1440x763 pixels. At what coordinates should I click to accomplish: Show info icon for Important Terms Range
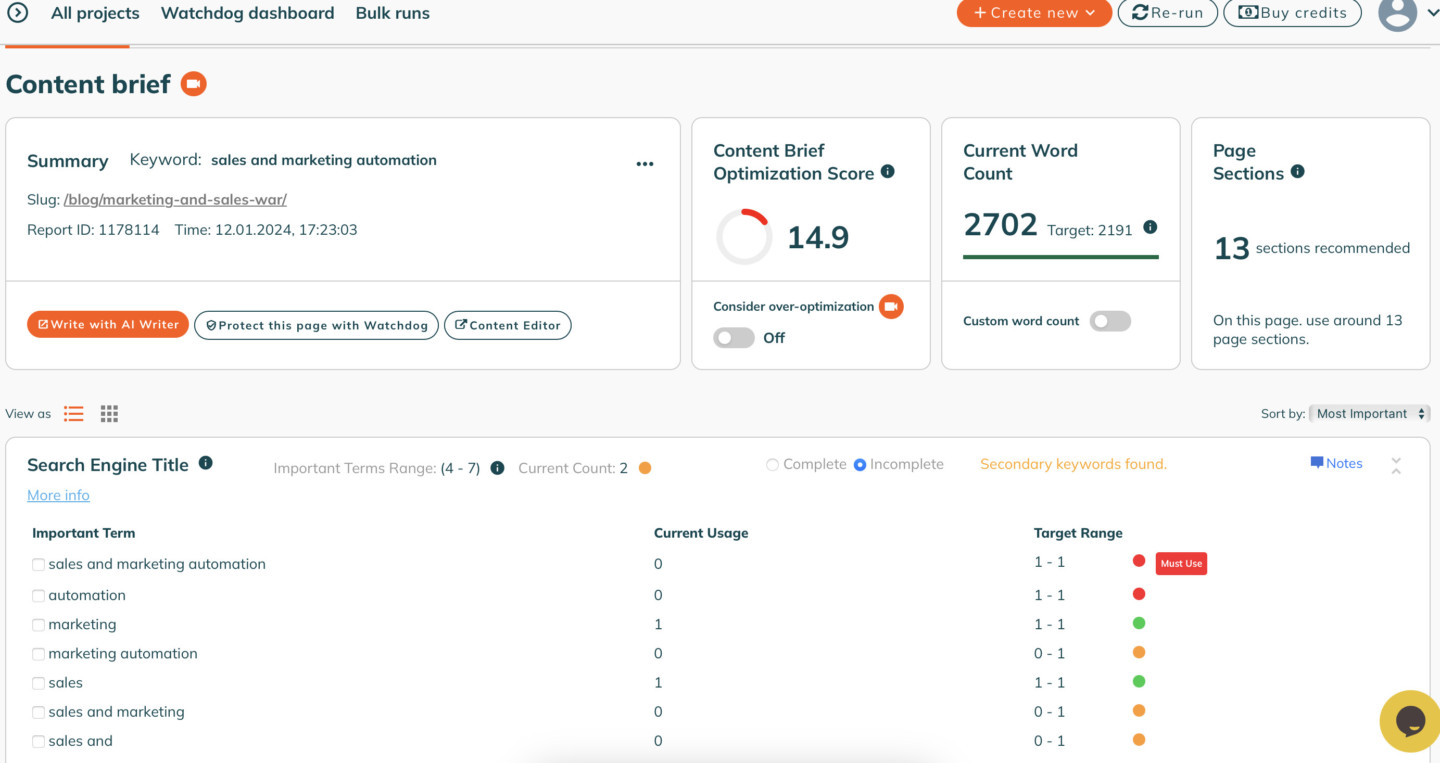(x=497, y=468)
